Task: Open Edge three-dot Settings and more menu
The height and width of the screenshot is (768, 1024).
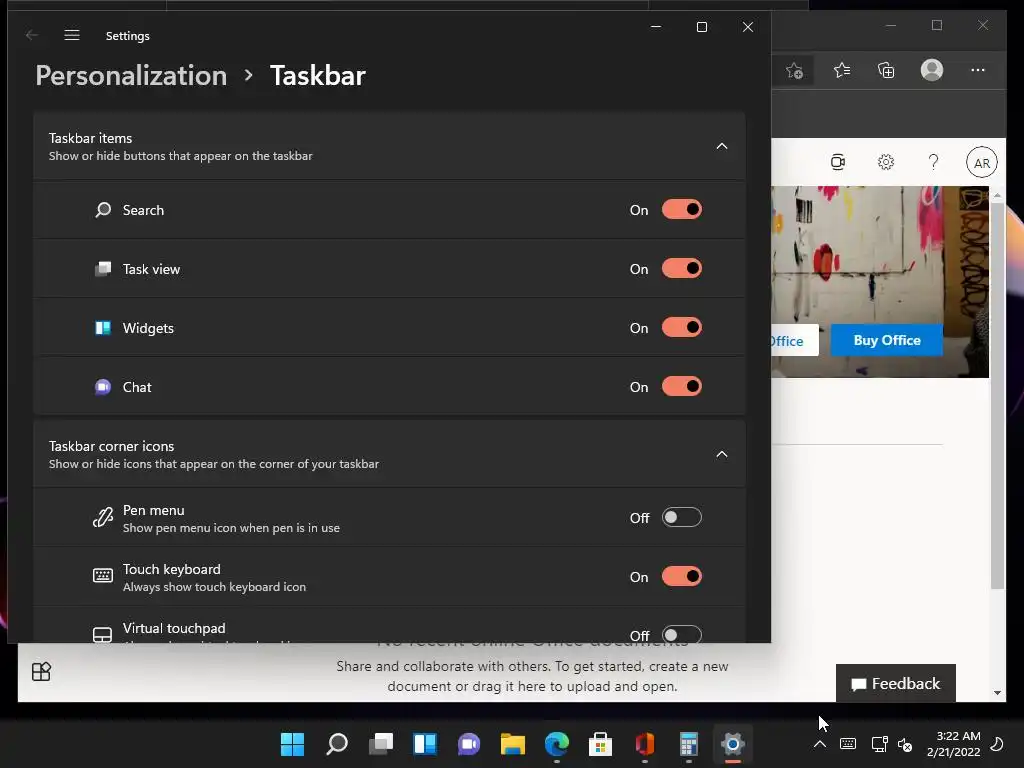Action: 978,70
